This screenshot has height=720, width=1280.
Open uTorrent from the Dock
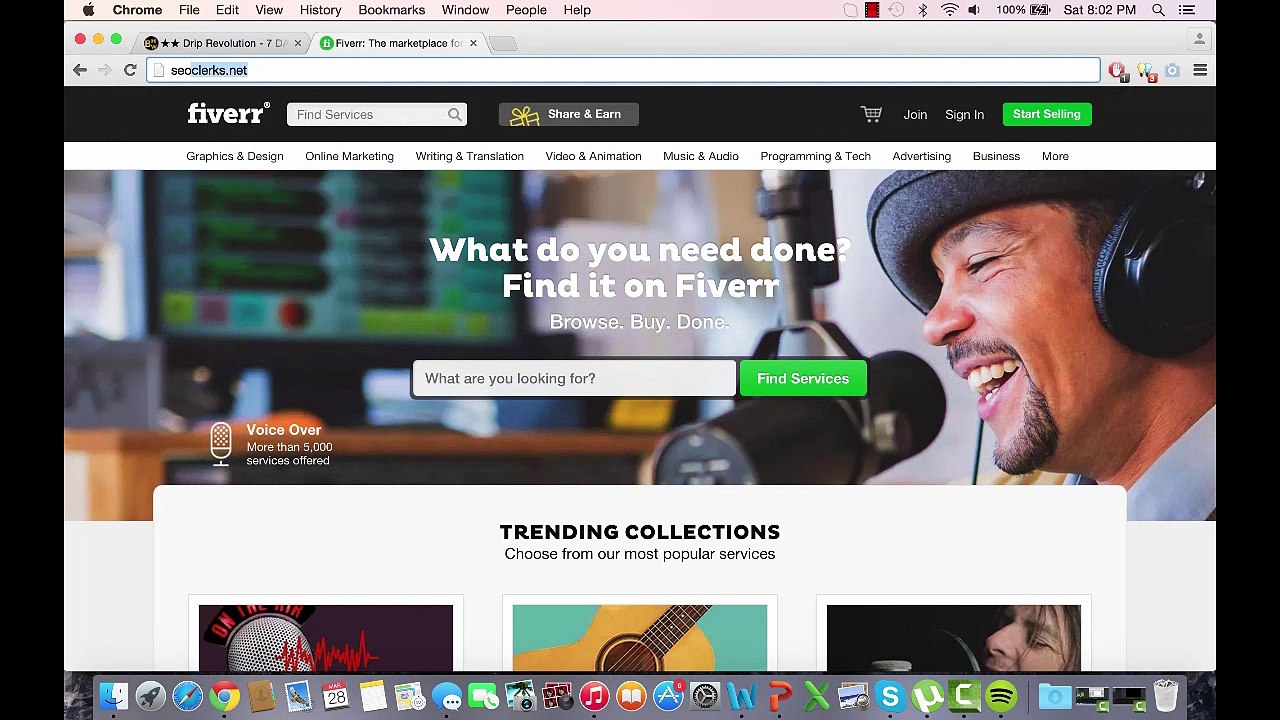pos(927,696)
